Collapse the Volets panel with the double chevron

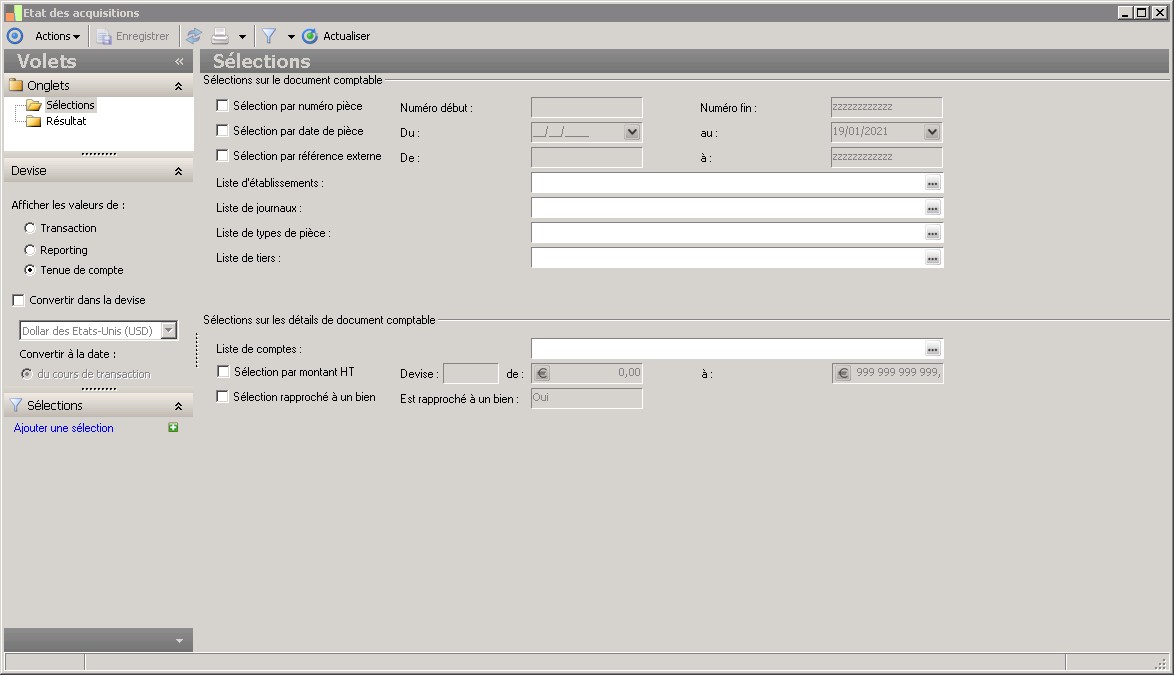tap(179, 61)
